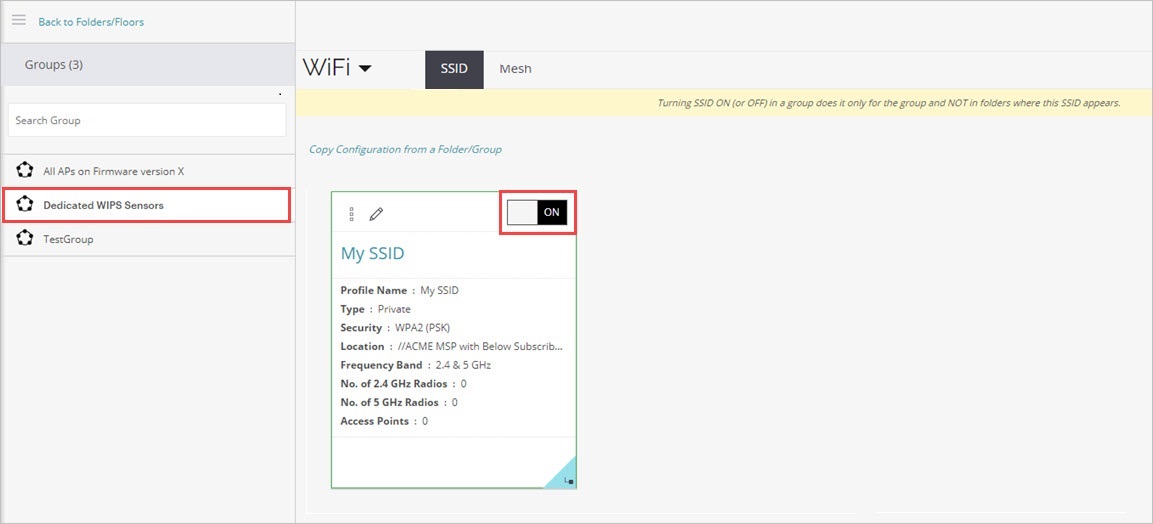Screen dimensions: 1153x524
Task: Click the Location : //ACME MSP row
Action: [452, 346]
